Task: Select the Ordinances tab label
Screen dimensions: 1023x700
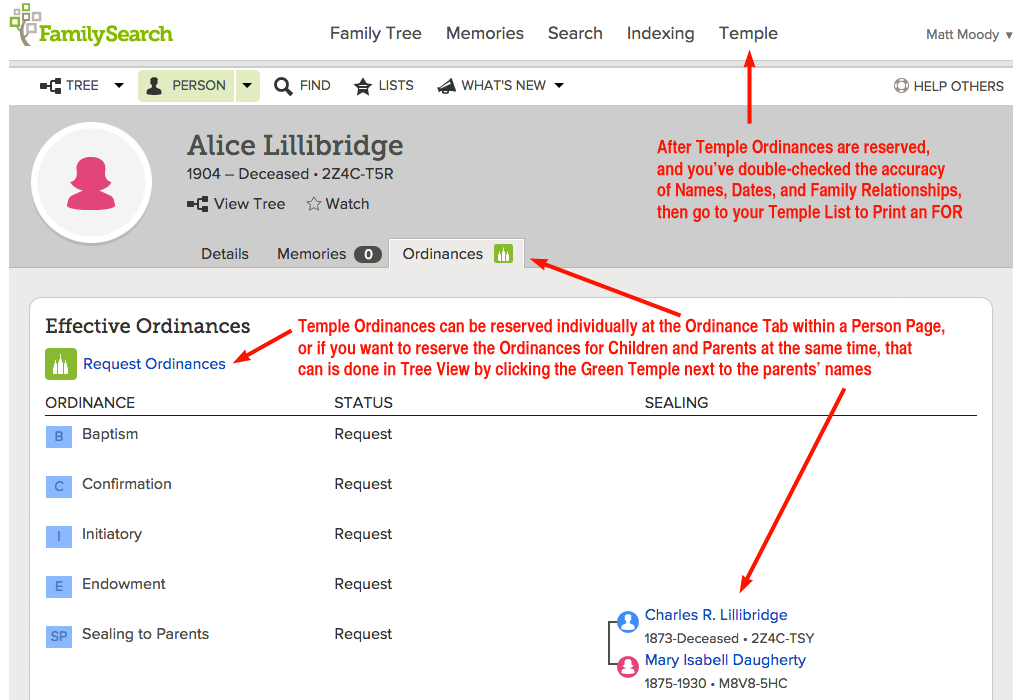Action: pos(443,254)
